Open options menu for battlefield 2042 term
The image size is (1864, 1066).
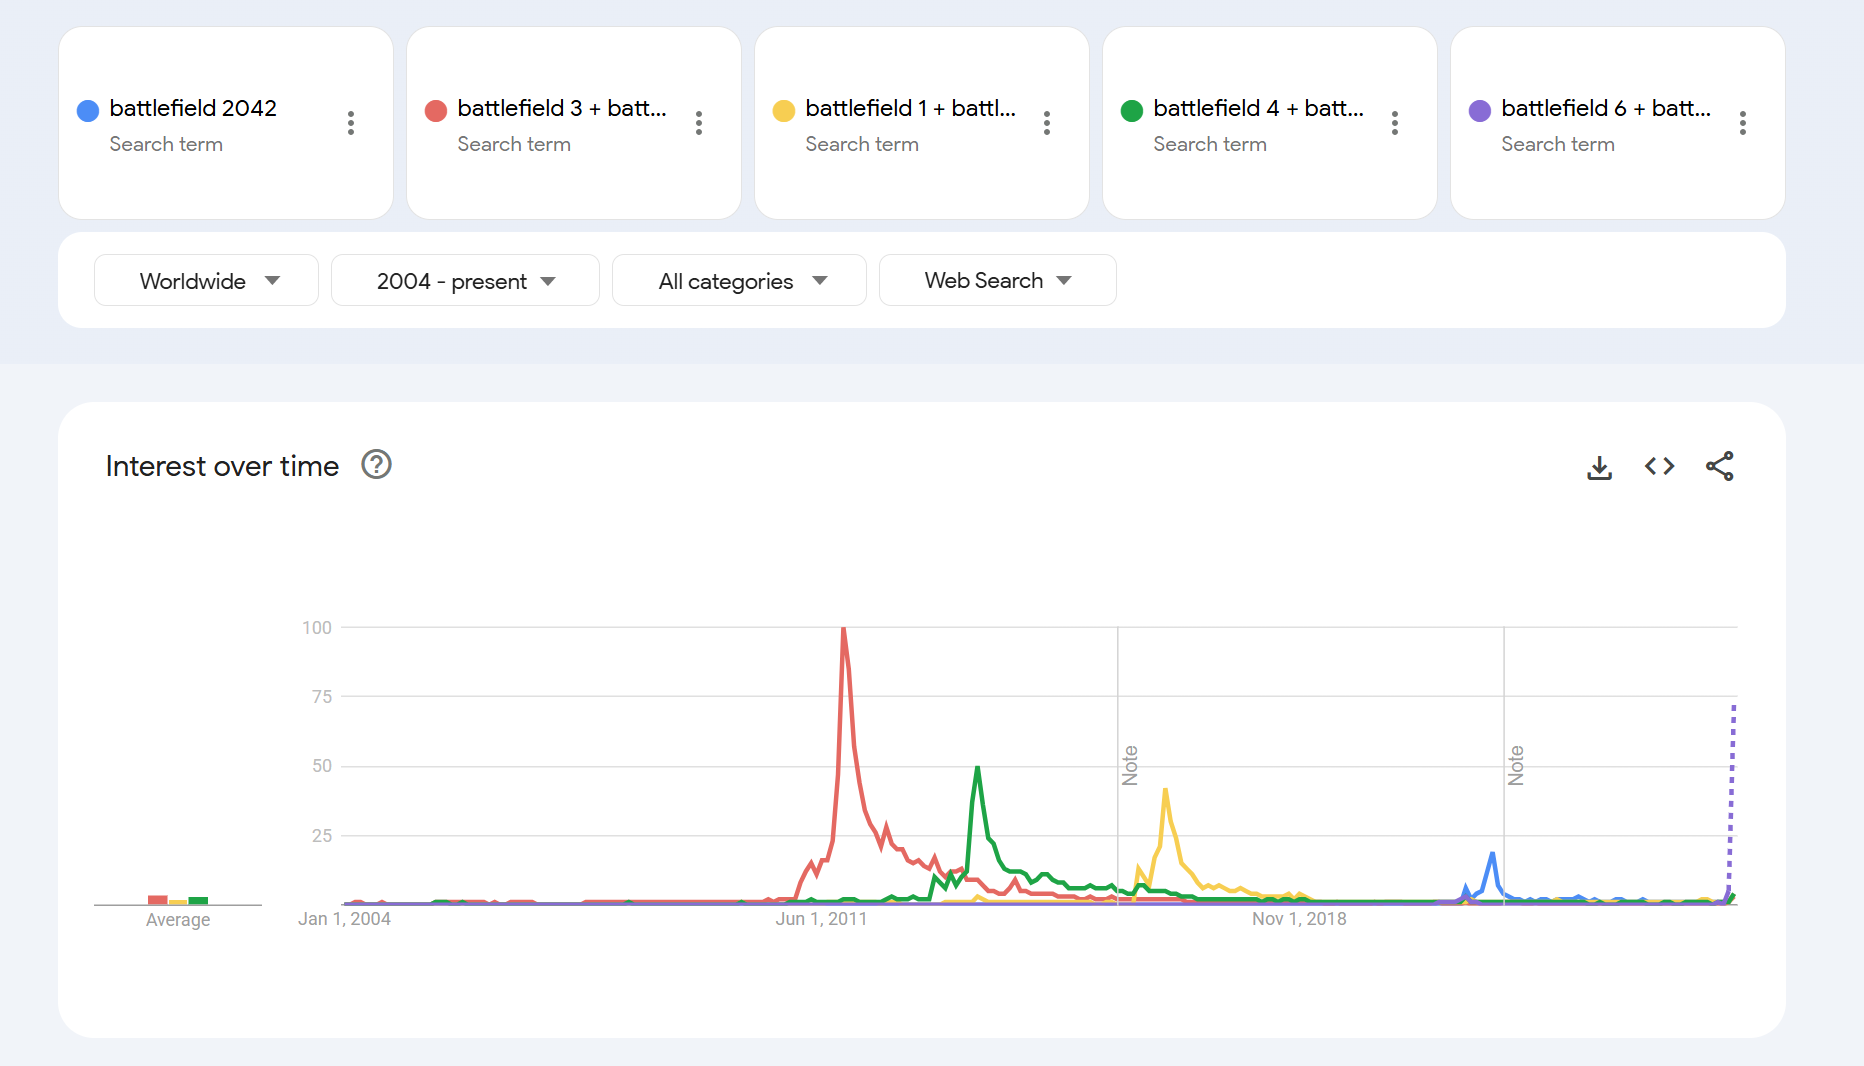click(x=351, y=123)
